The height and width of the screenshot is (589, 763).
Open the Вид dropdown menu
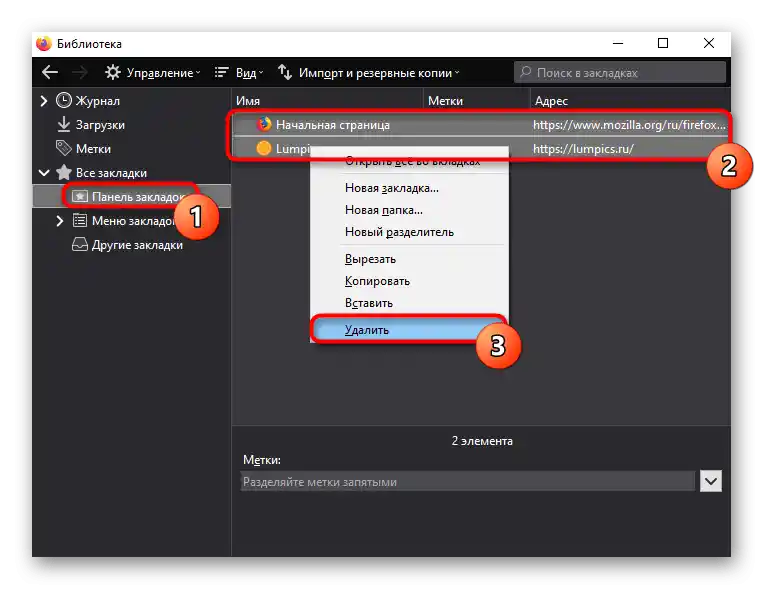pyautogui.click(x=239, y=73)
